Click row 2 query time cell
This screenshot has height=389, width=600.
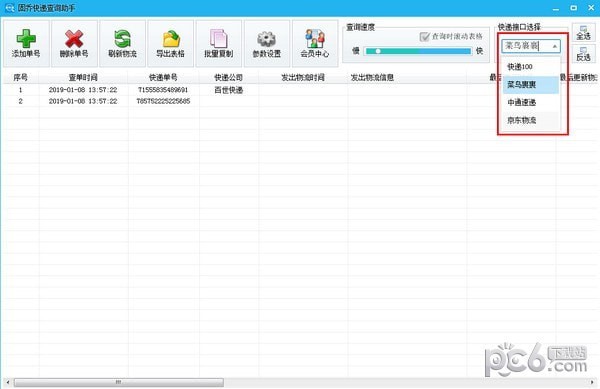(x=83, y=101)
